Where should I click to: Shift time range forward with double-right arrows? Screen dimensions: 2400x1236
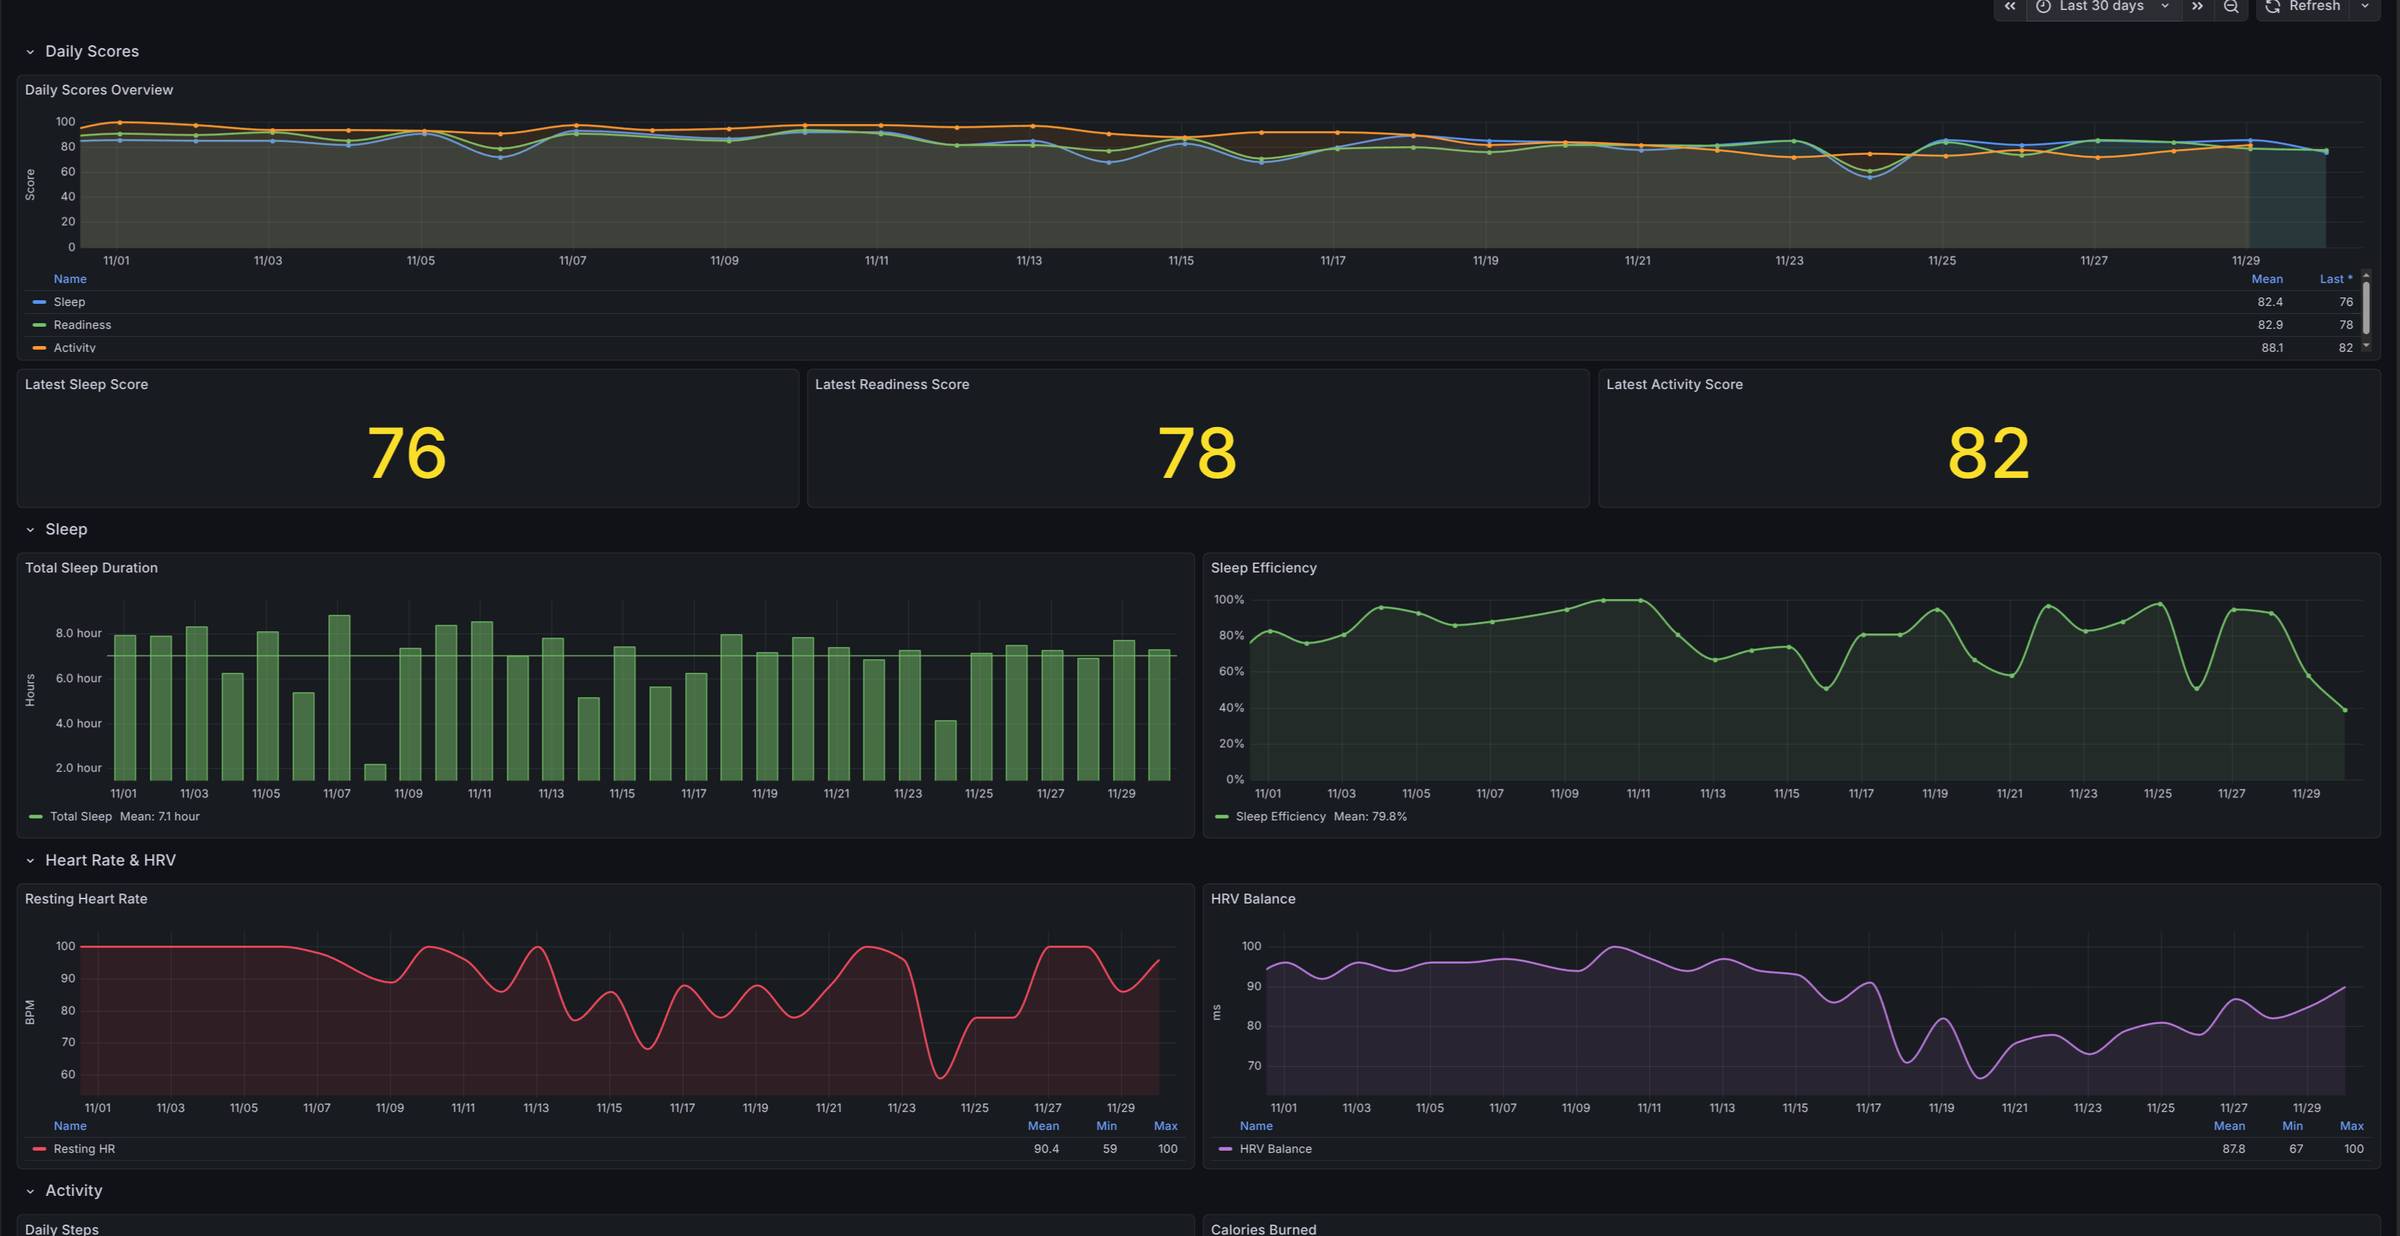click(x=2197, y=7)
